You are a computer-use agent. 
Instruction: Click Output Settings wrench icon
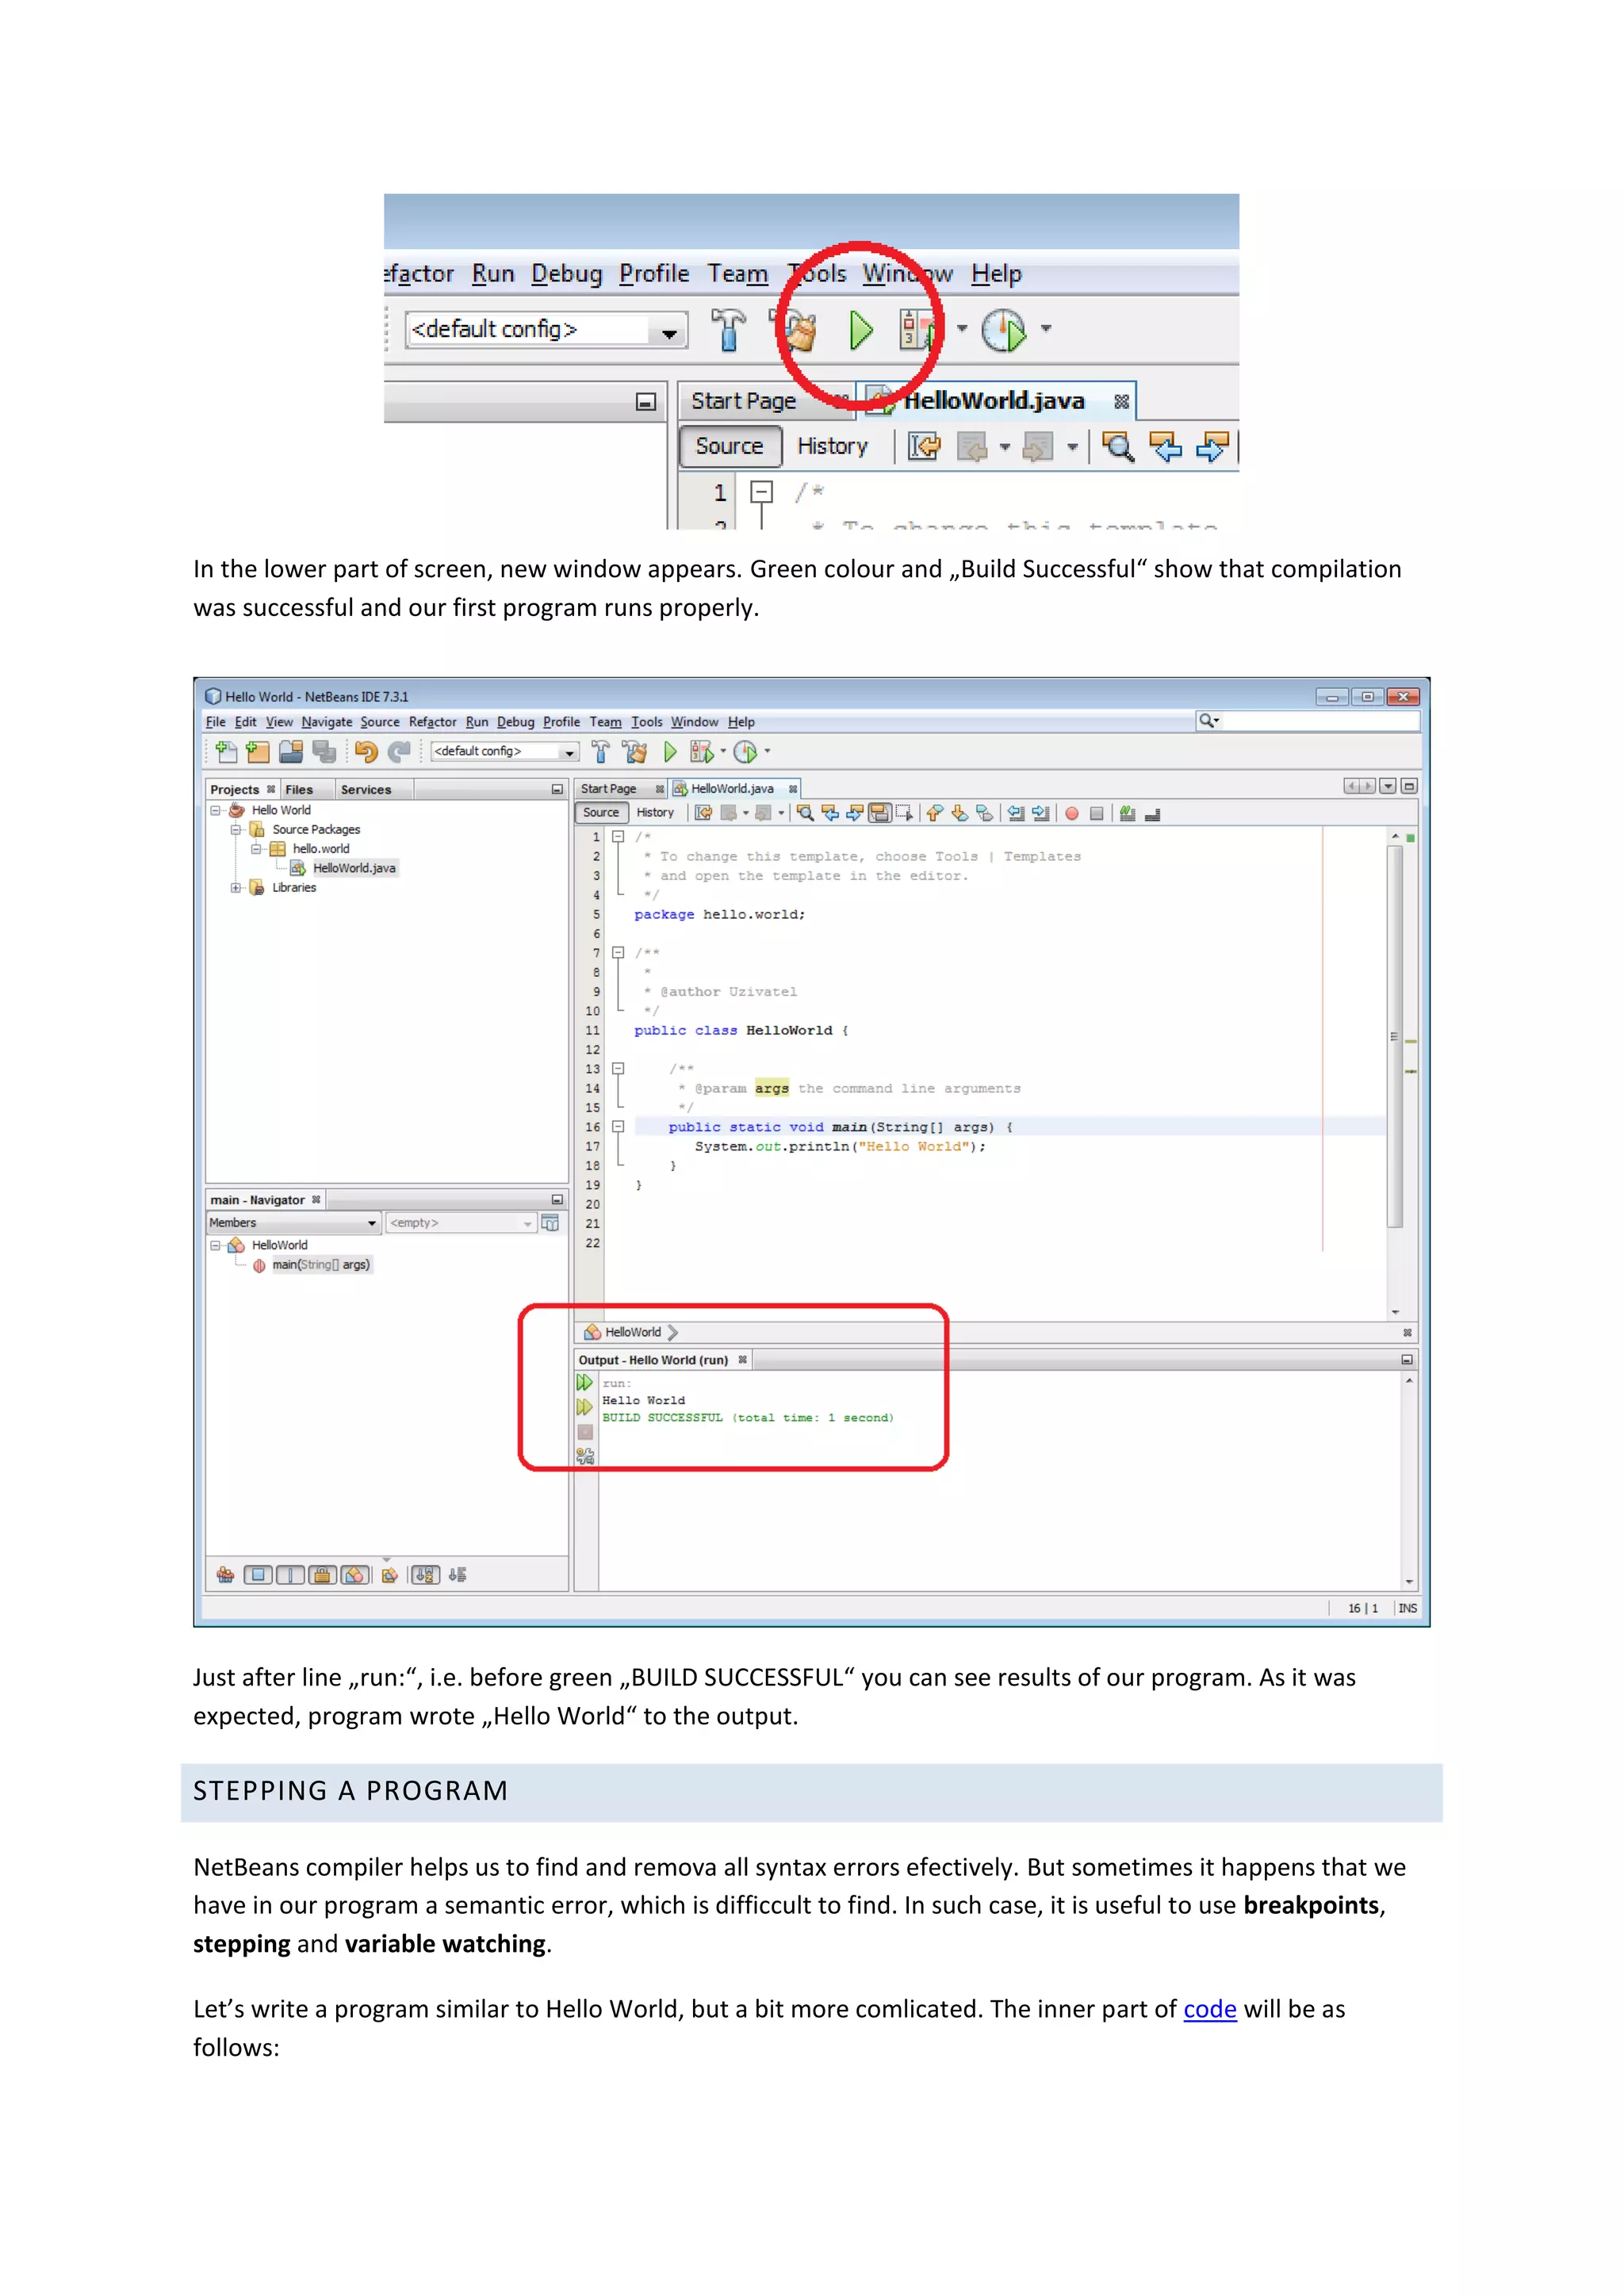[585, 1456]
